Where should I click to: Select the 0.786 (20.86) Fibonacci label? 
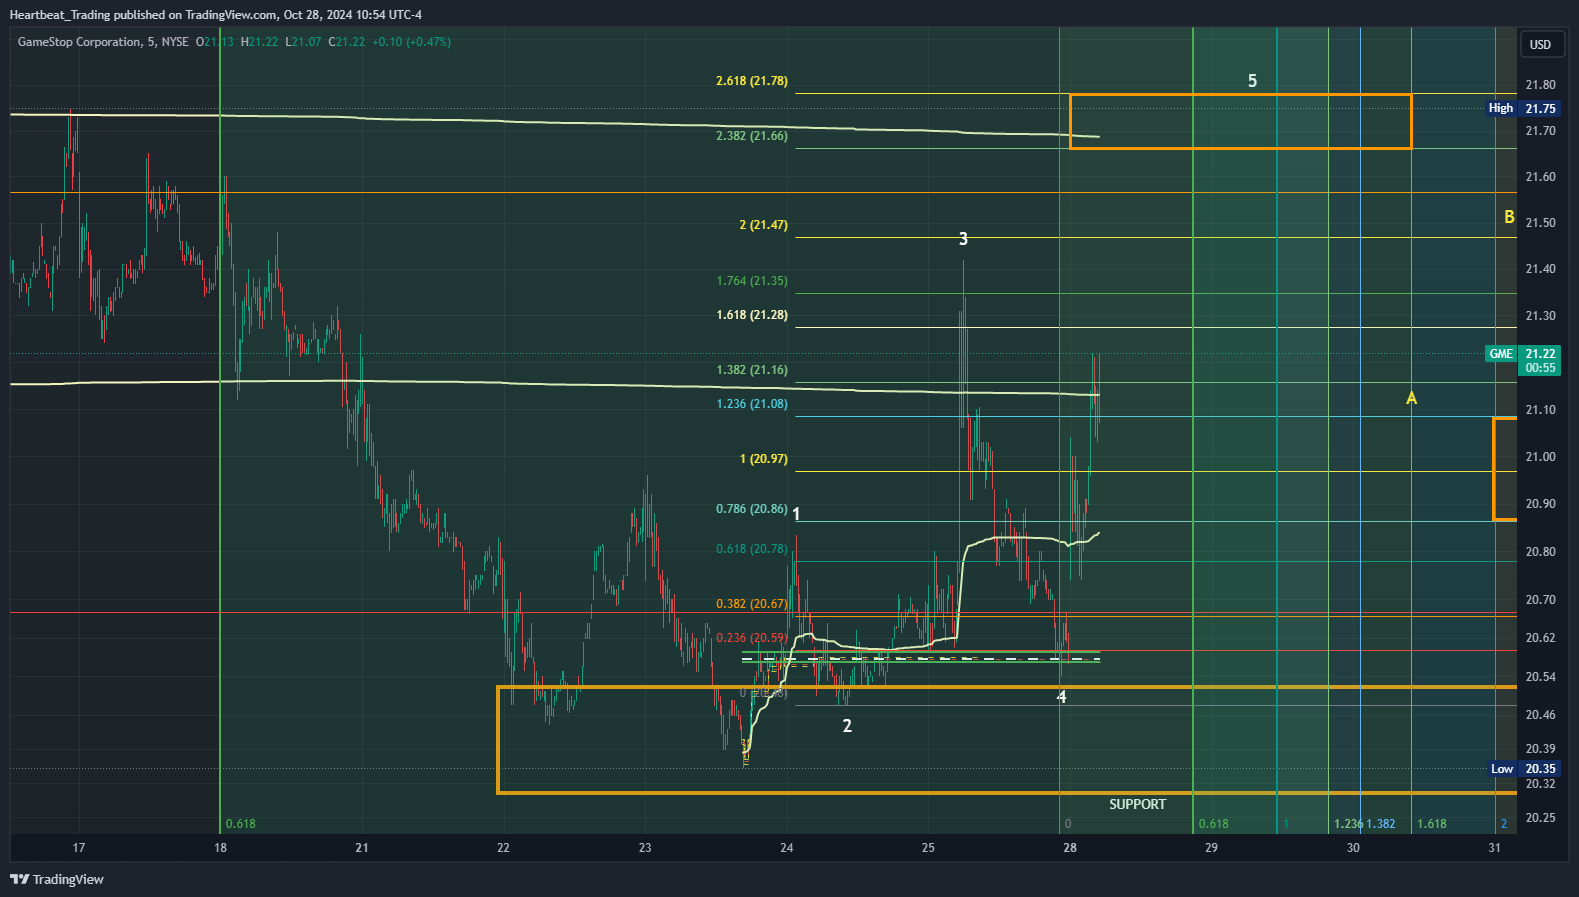coord(752,509)
